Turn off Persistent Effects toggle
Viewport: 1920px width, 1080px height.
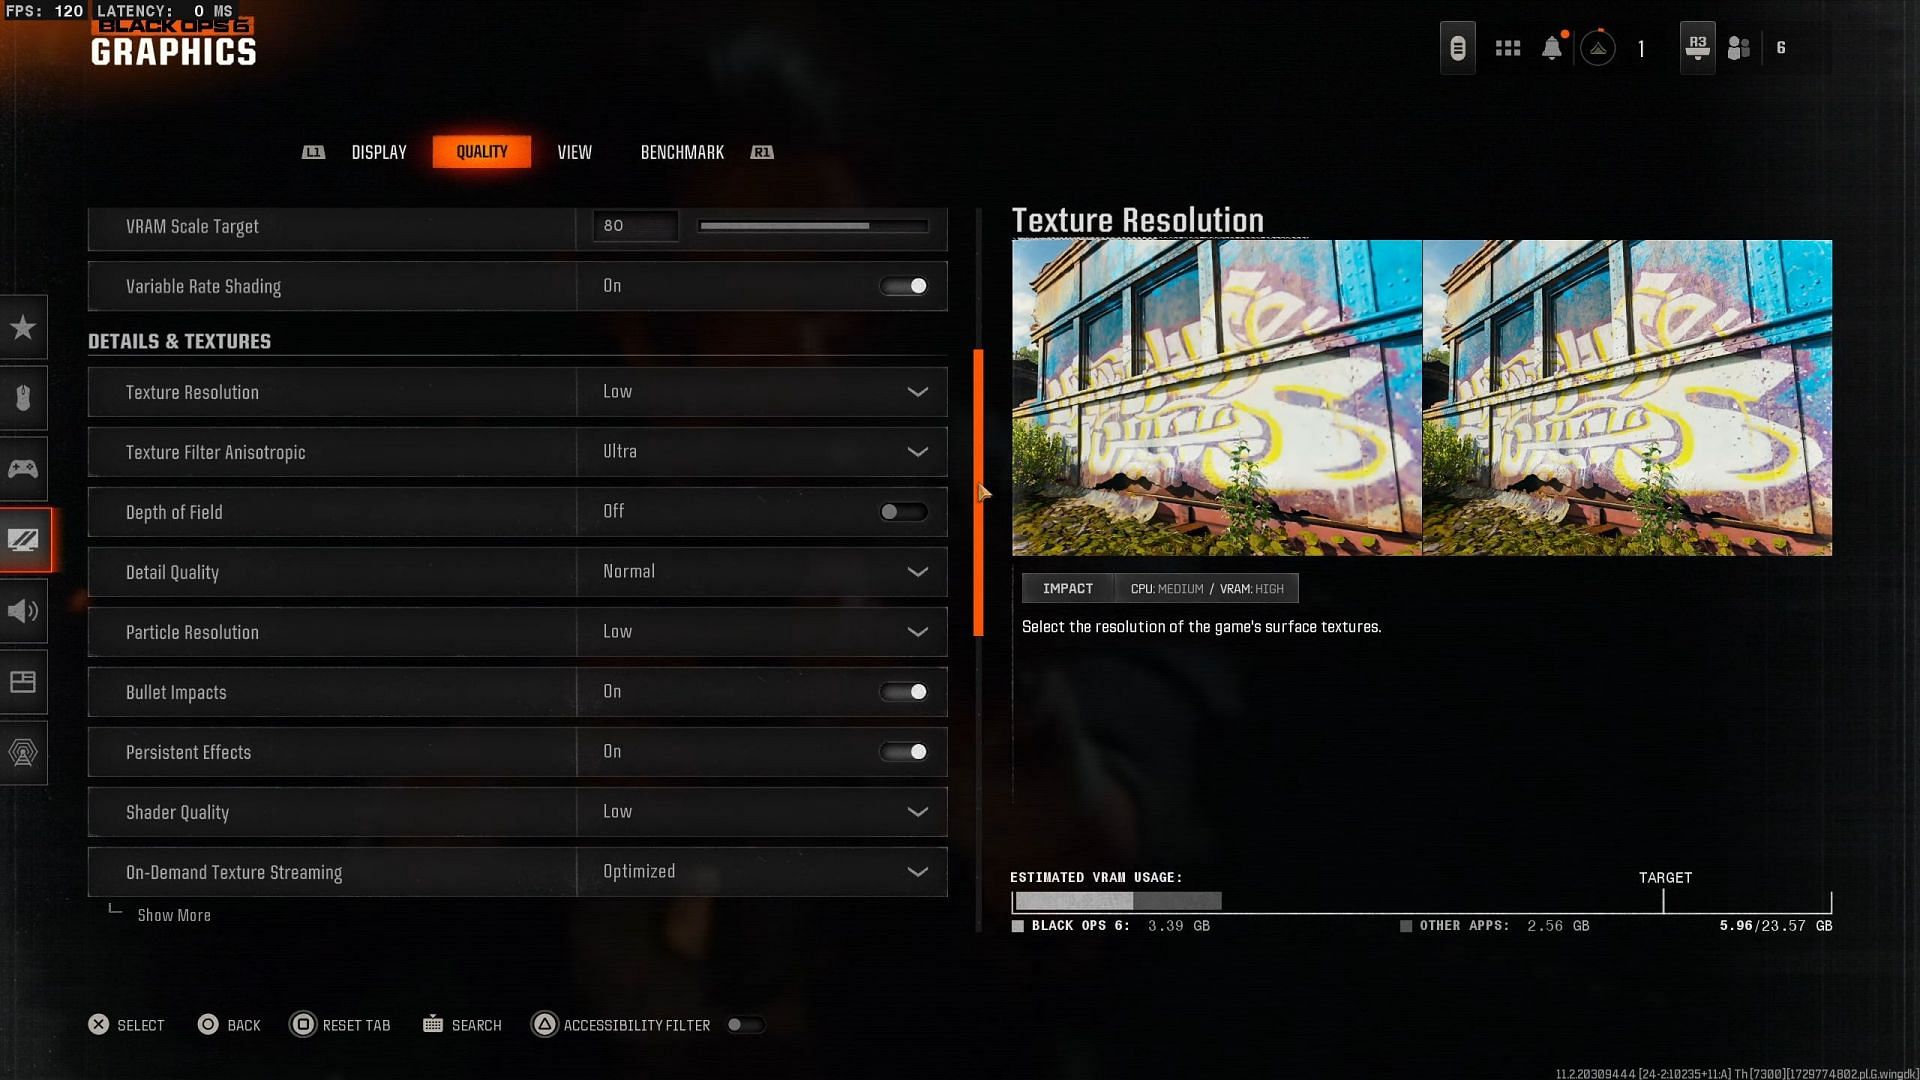[903, 752]
